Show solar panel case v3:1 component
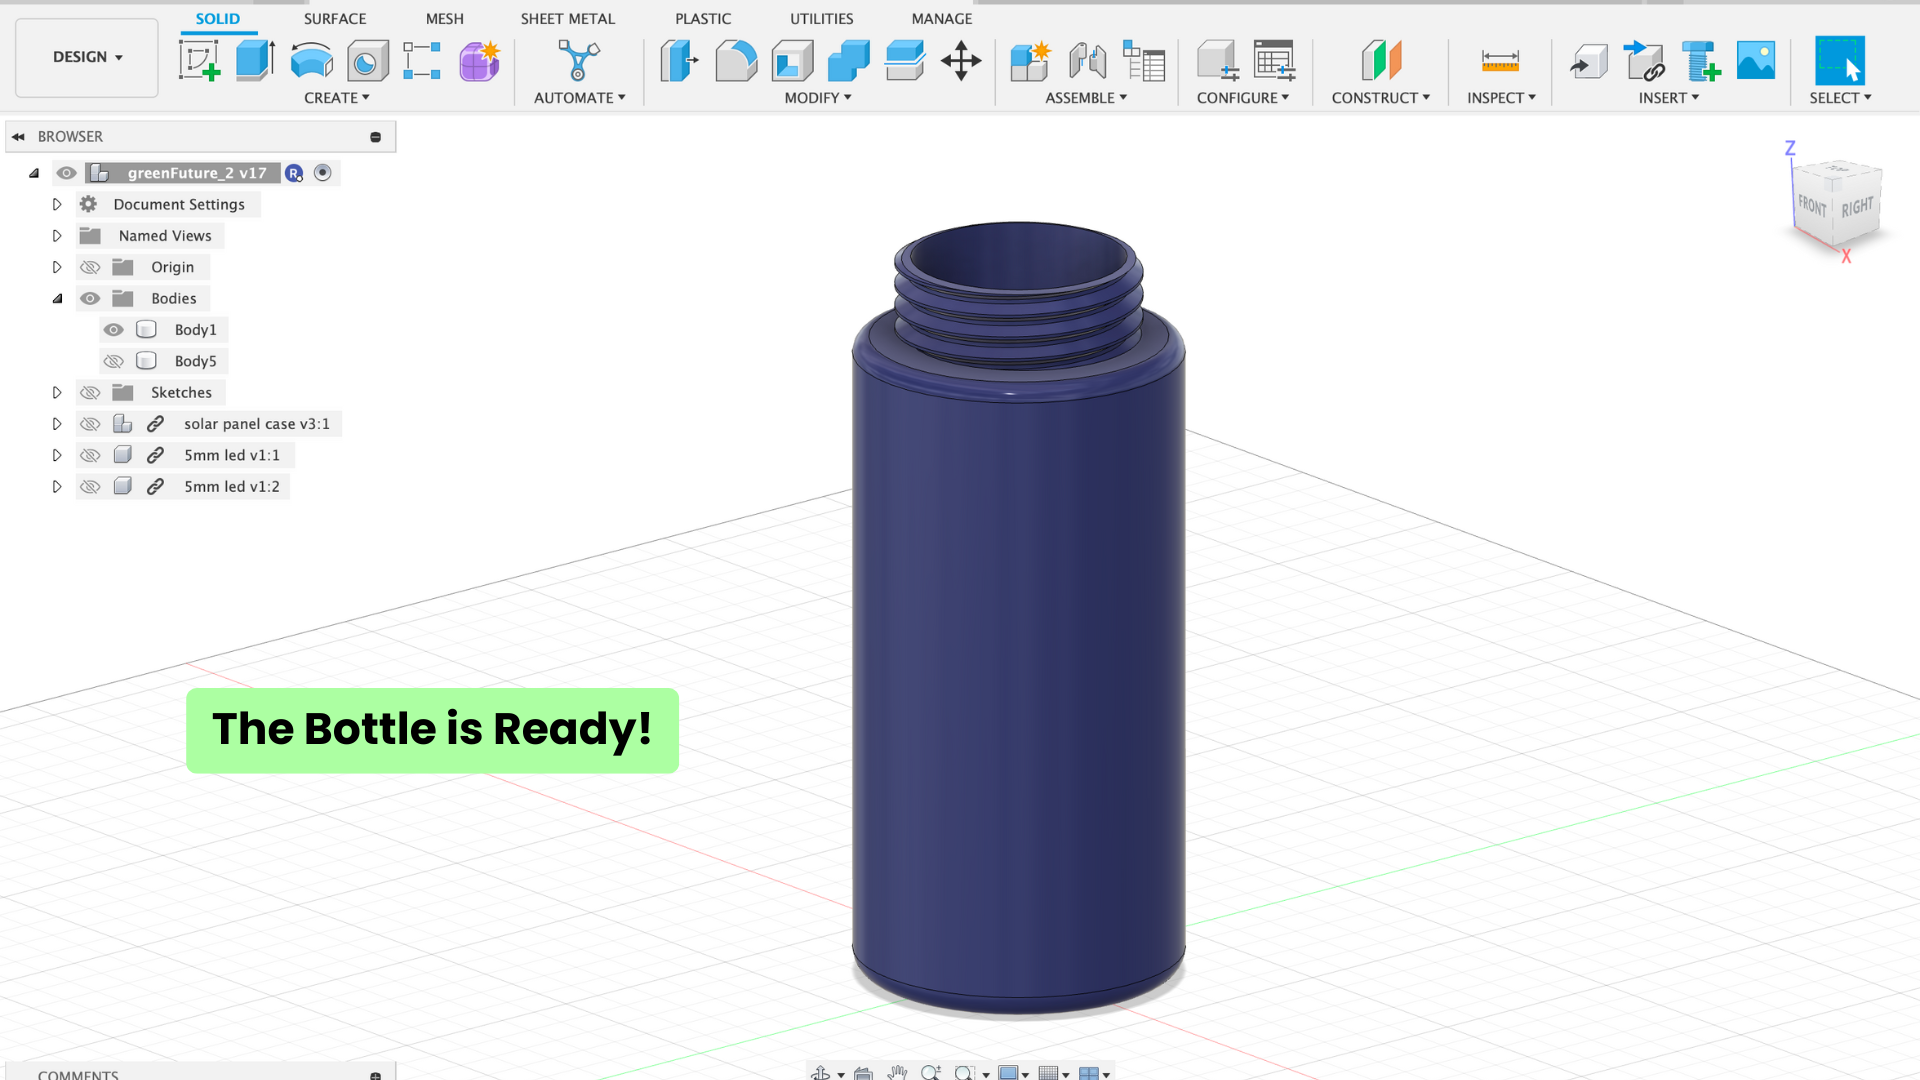 pos(90,424)
